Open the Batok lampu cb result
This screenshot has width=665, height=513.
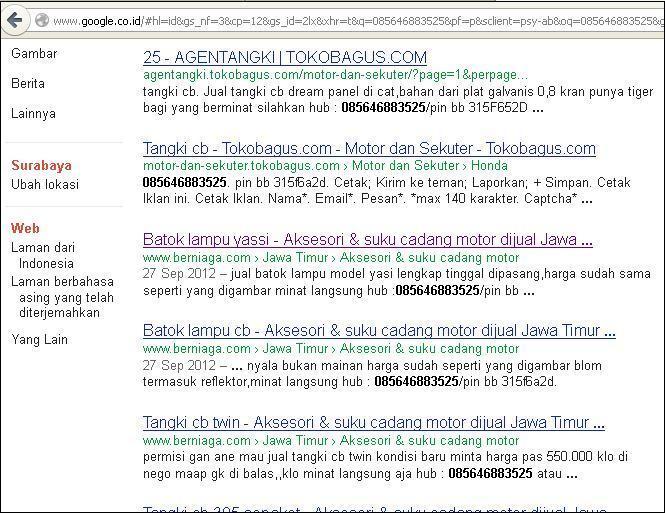click(379, 330)
